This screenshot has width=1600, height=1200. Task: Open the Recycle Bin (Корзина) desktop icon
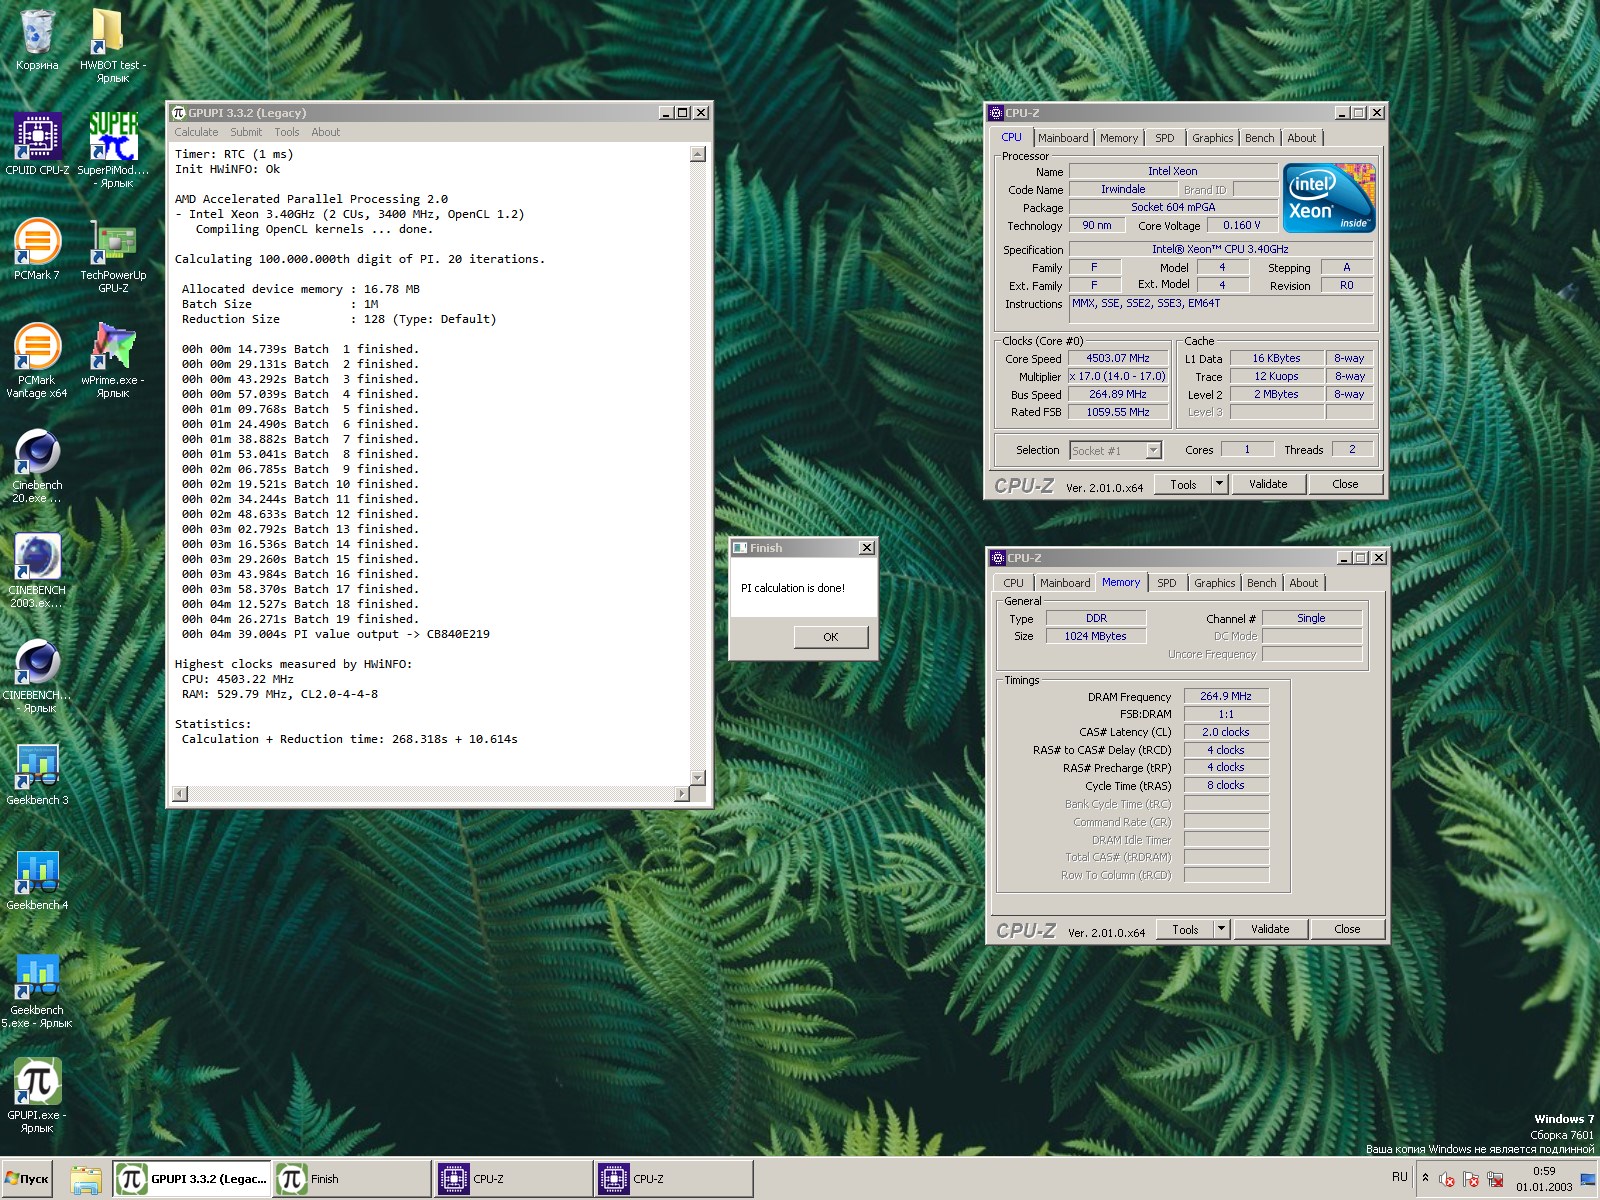[x=37, y=40]
